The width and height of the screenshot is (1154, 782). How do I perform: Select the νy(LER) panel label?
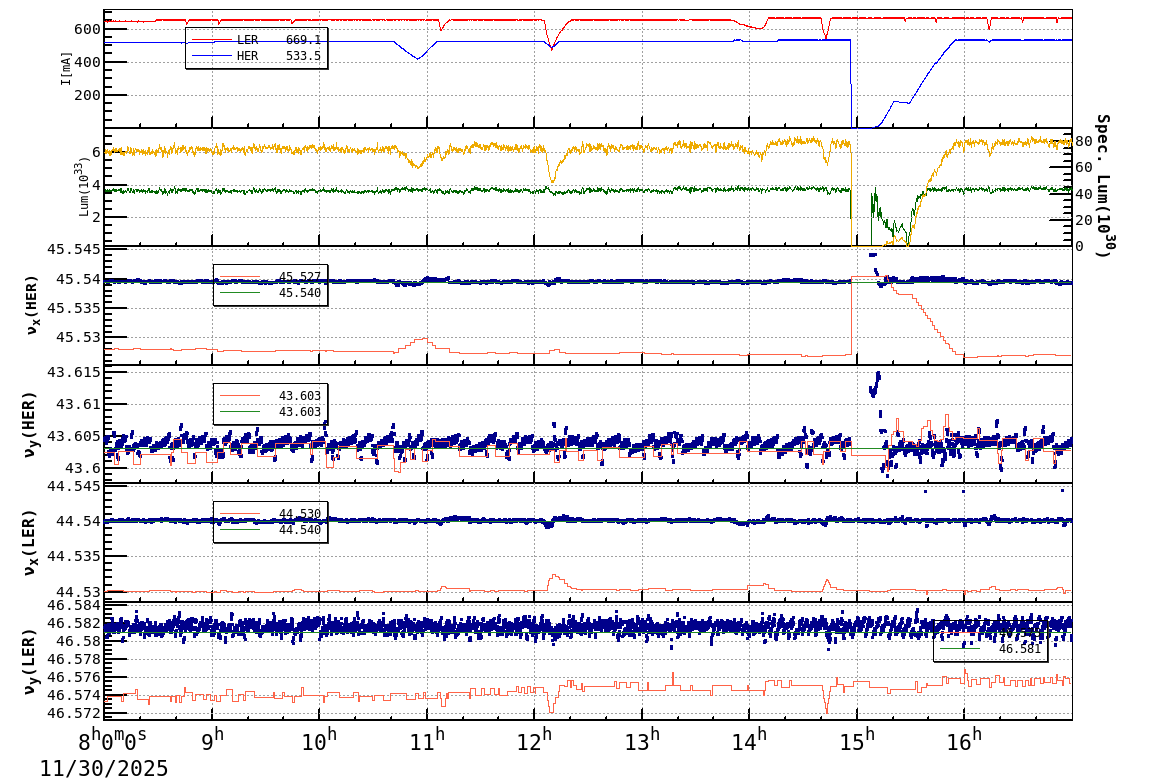click(29, 658)
